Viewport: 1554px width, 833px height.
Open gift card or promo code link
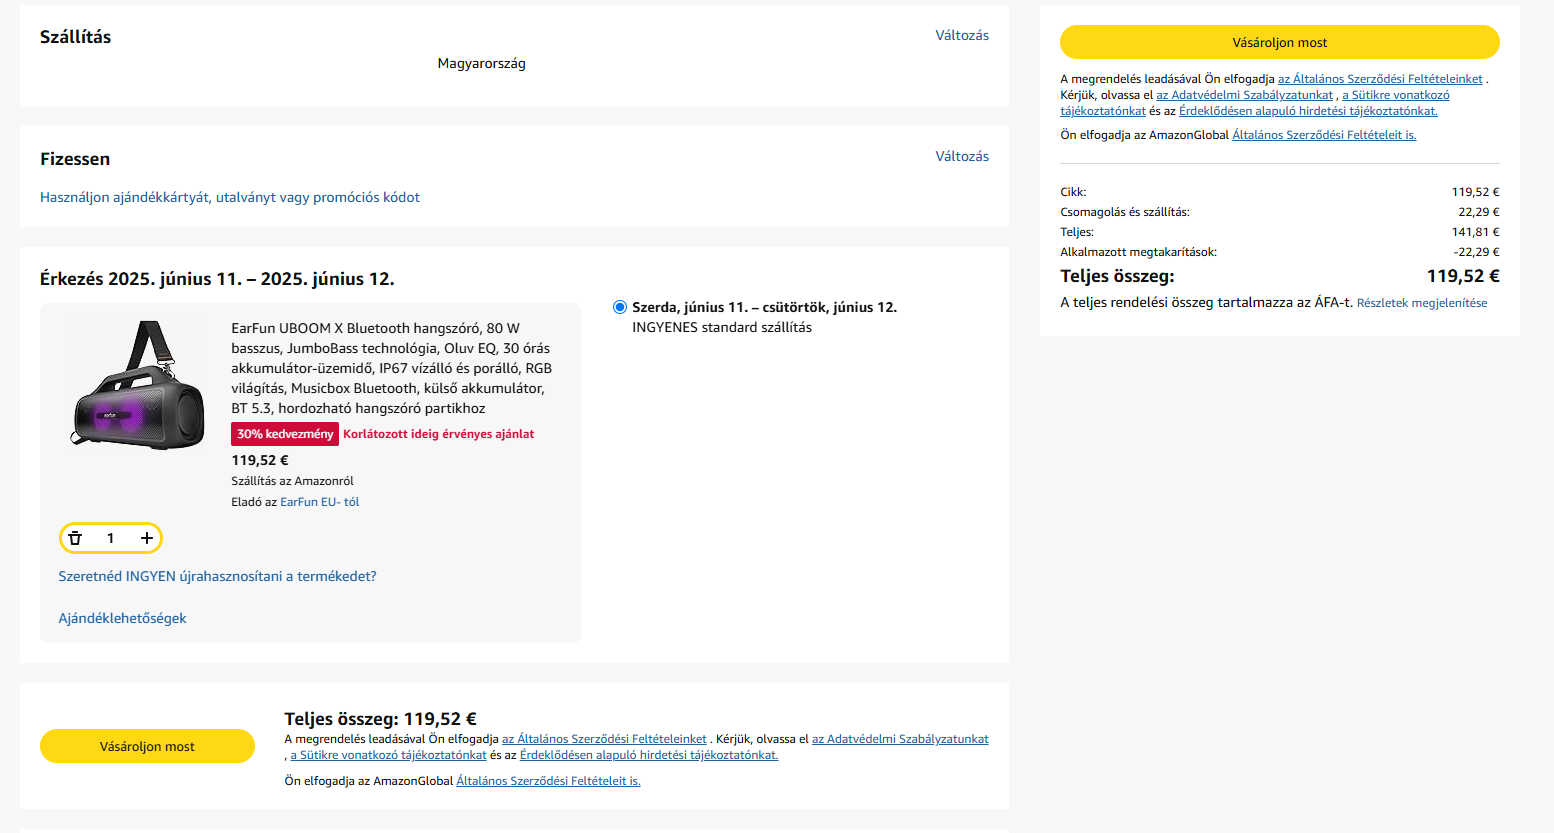pyautogui.click(x=230, y=197)
